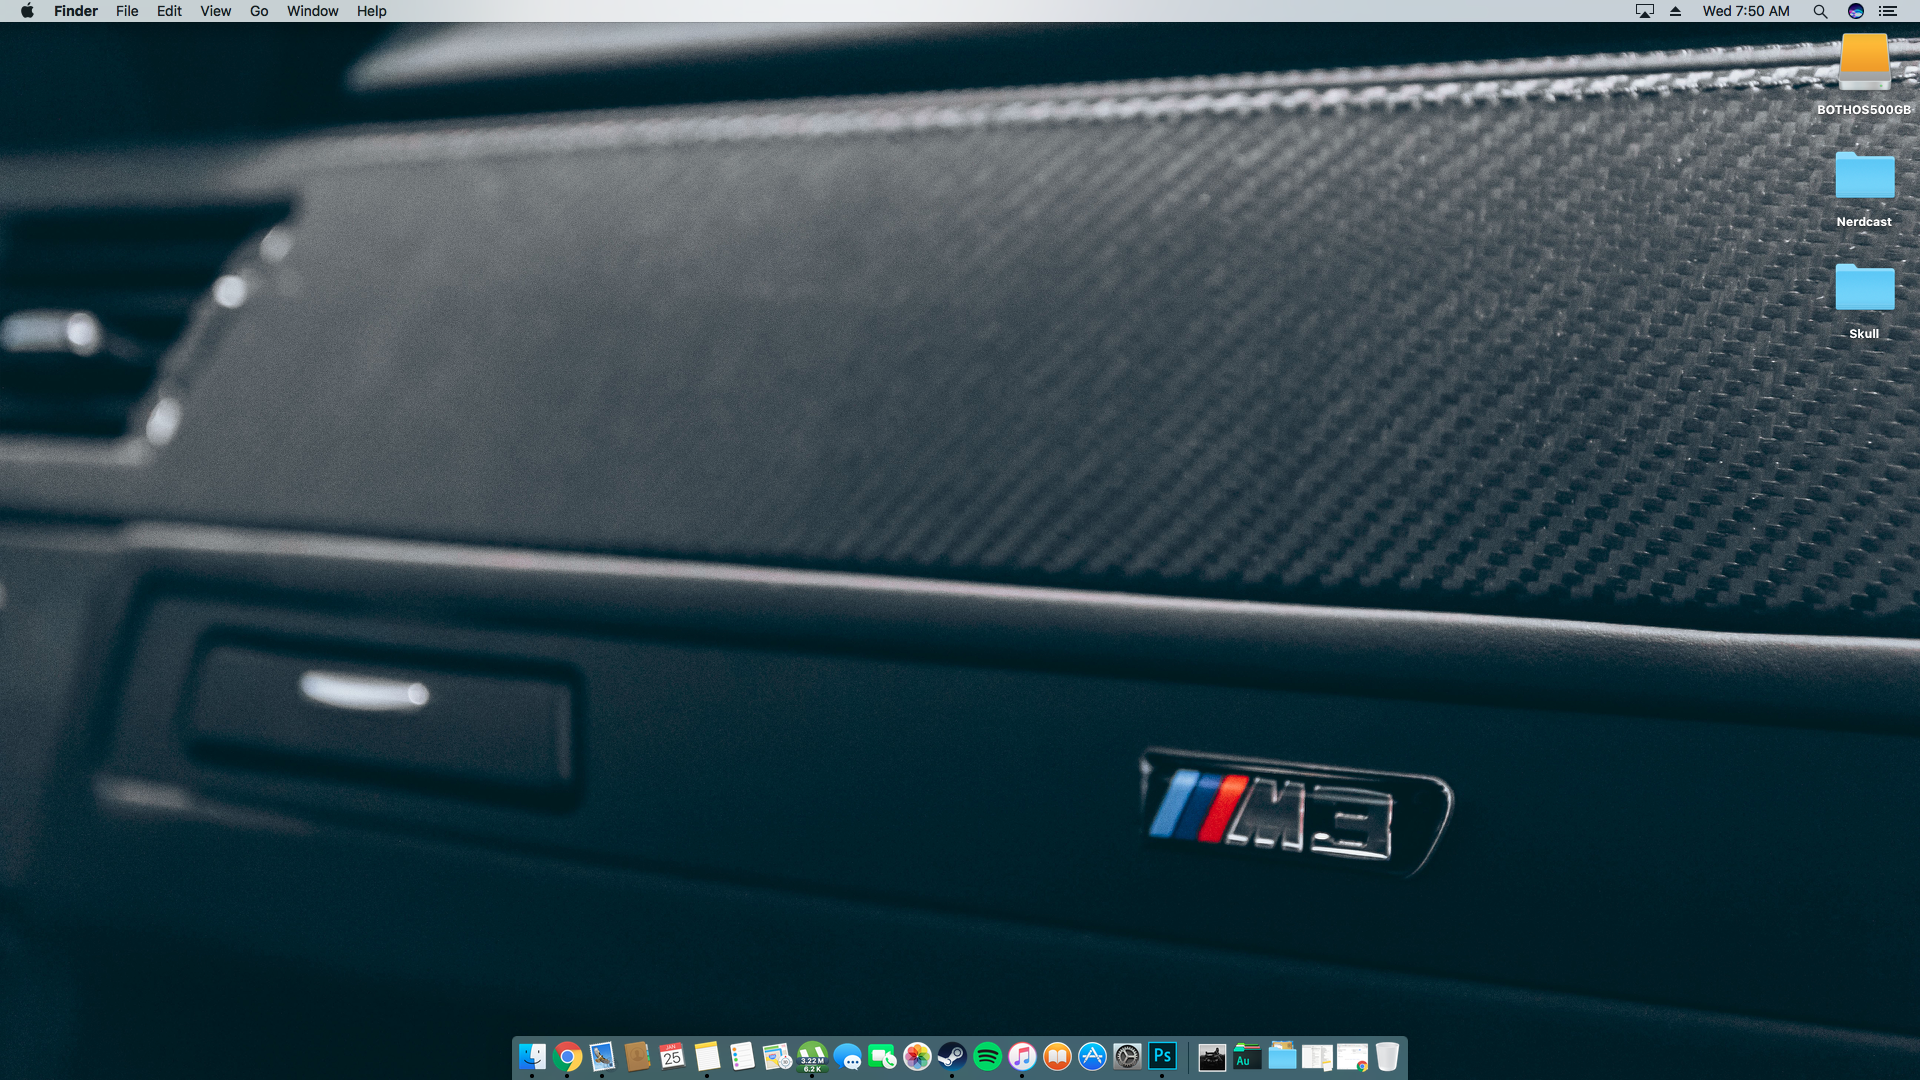Open the Maps app in the Dock
Viewport: 1920px width, 1080px height.
click(777, 1056)
